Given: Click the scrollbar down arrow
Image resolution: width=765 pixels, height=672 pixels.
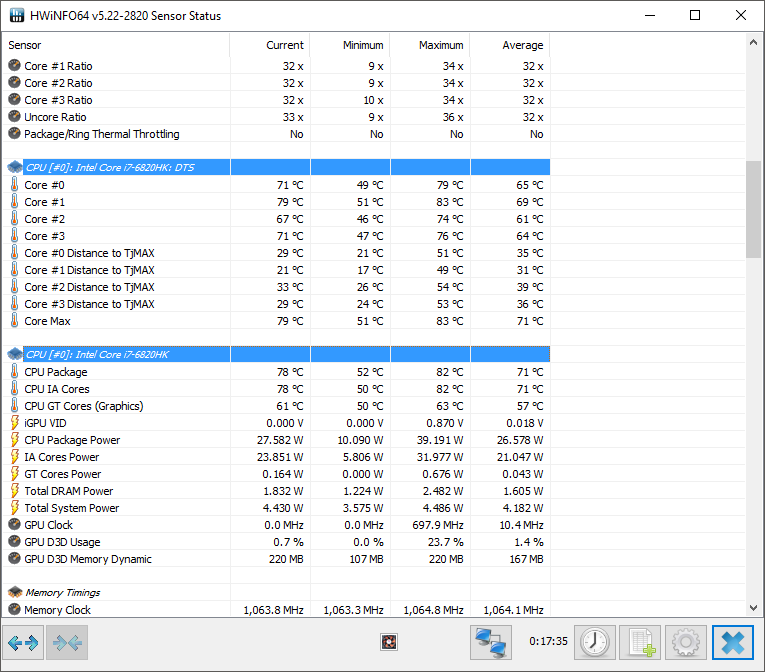Looking at the screenshot, I should coord(753,608).
